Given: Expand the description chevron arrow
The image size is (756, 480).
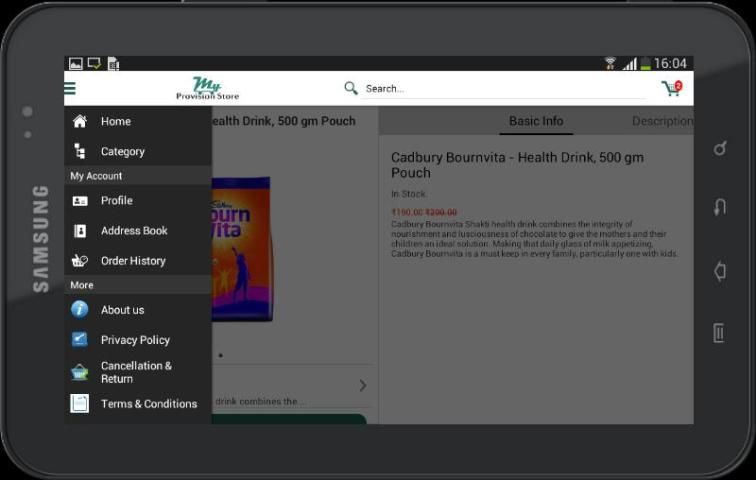Looking at the screenshot, I should (362, 385).
